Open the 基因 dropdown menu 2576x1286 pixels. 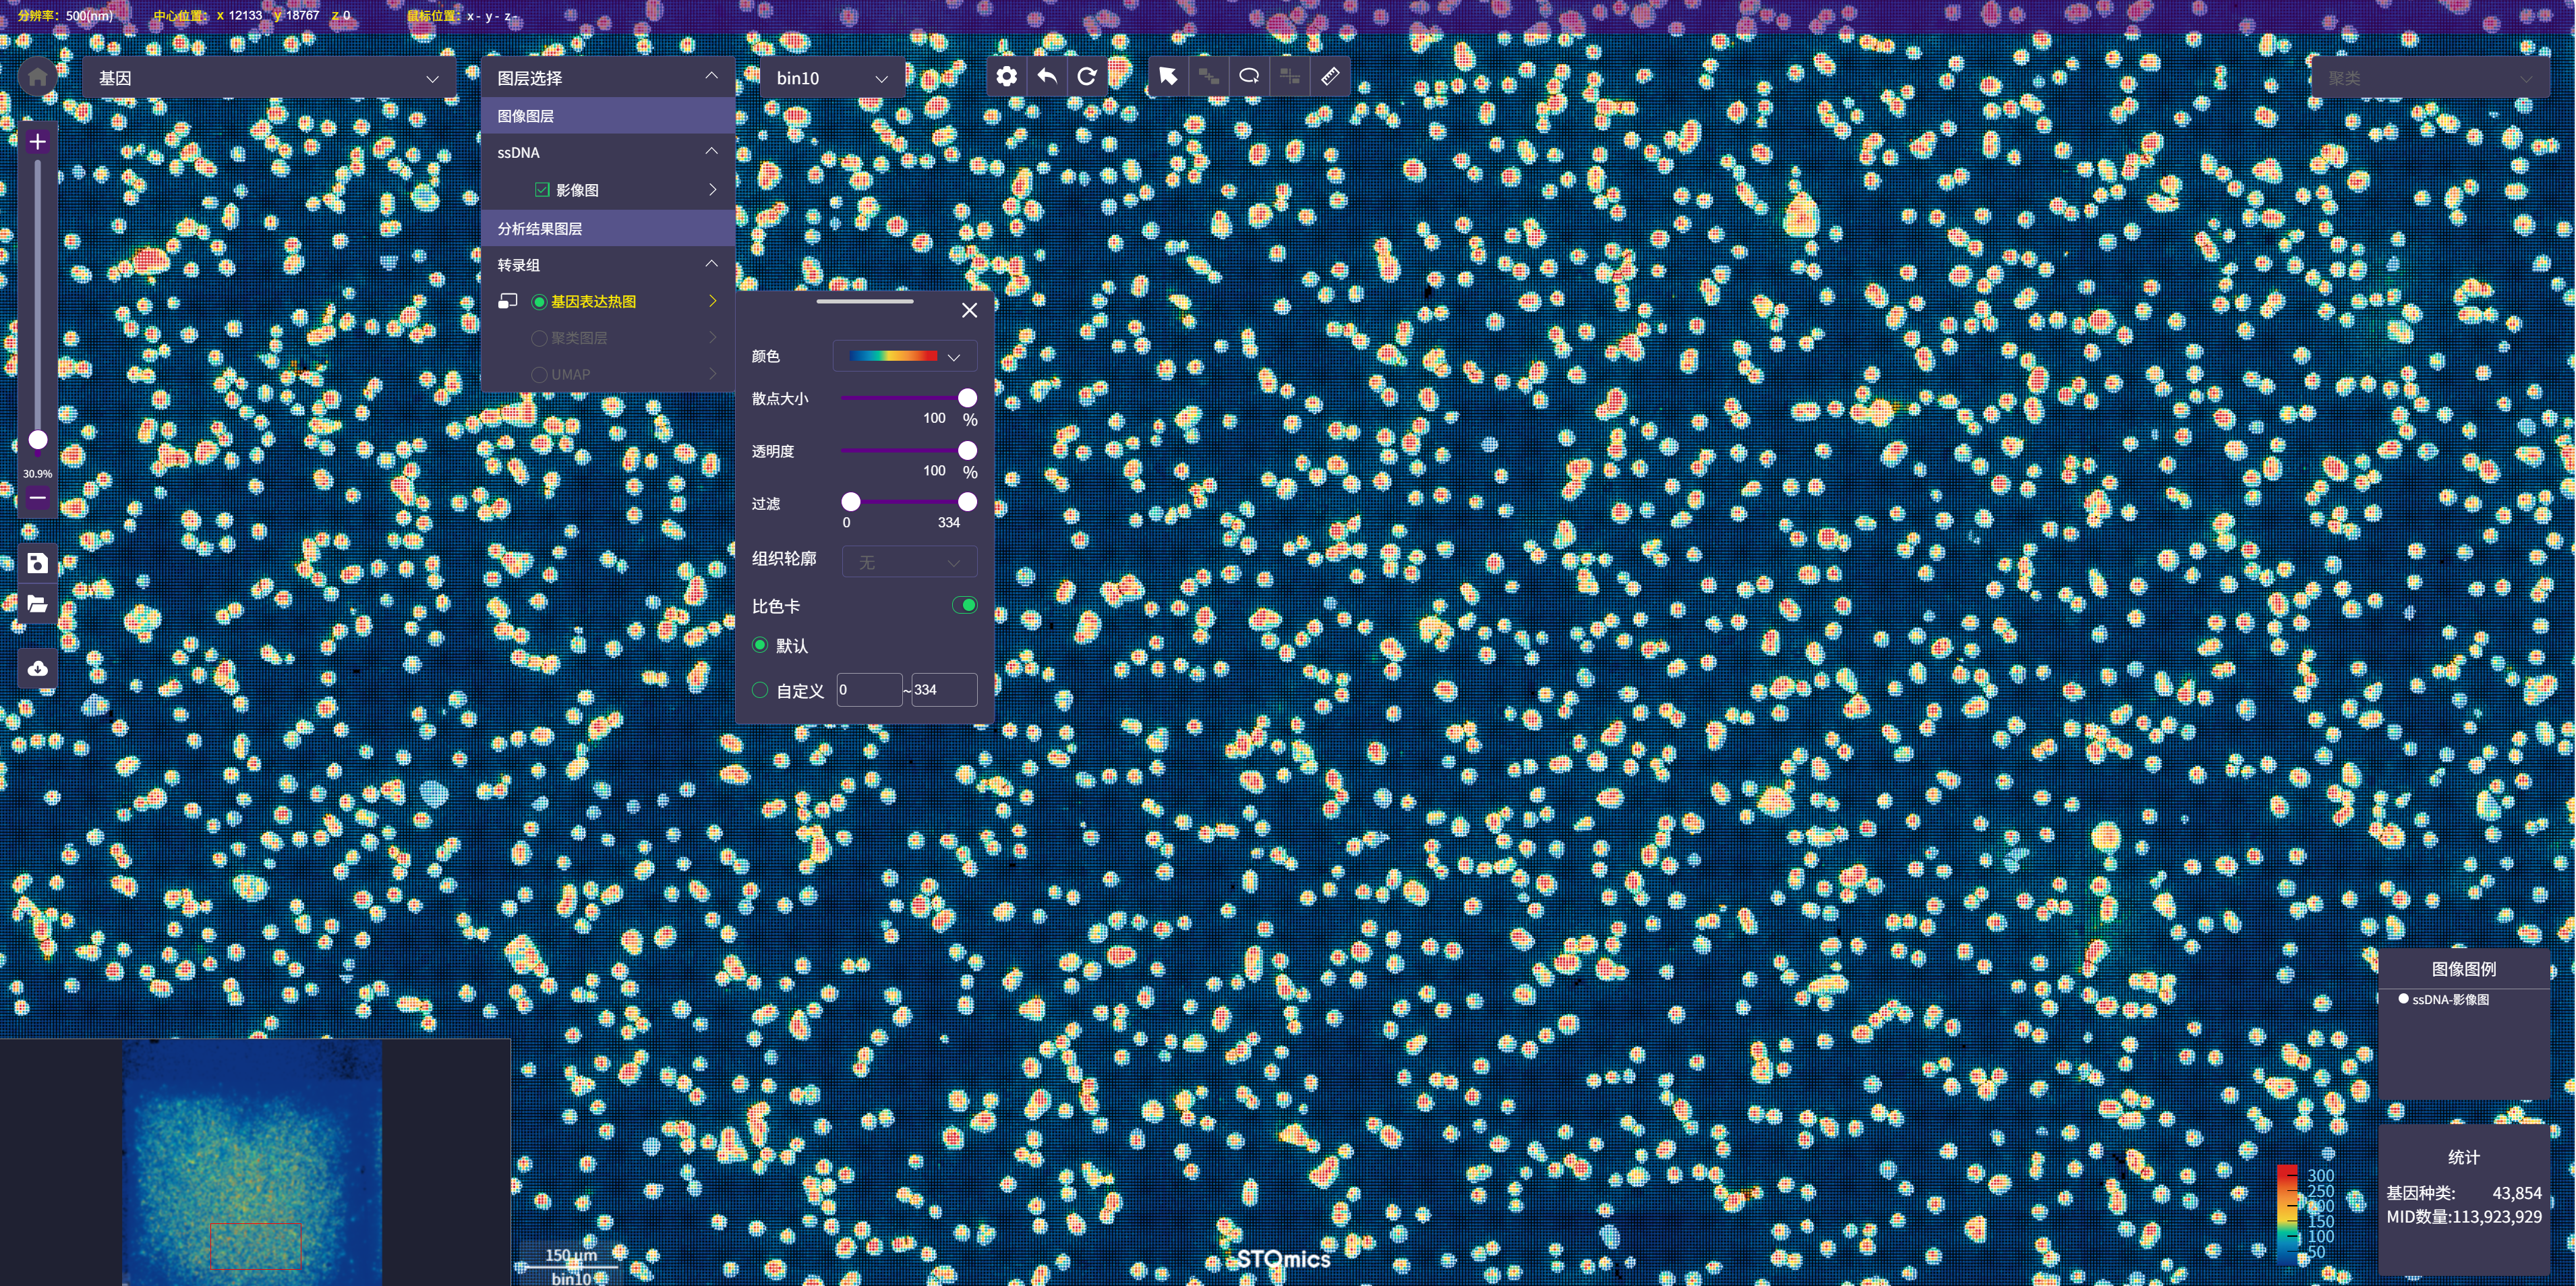pyautogui.click(x=268, y=78)
